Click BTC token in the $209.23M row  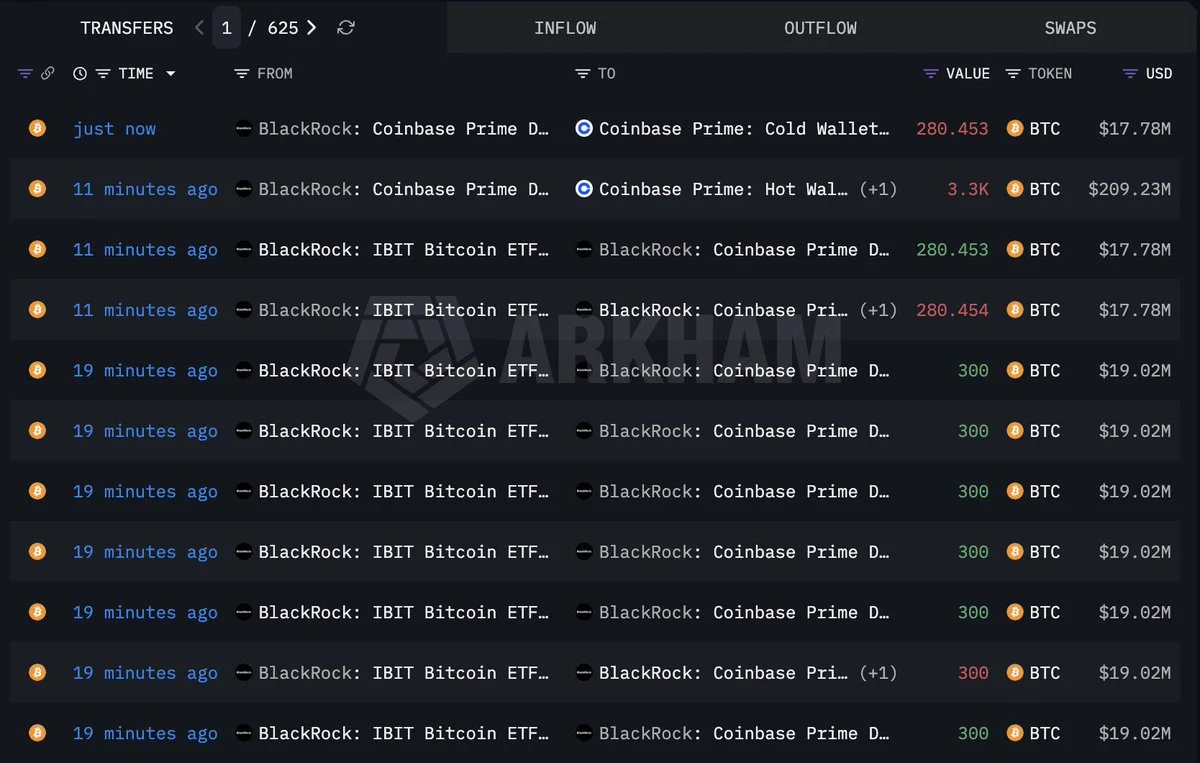pyautogui.click(x=1033, y=189)
